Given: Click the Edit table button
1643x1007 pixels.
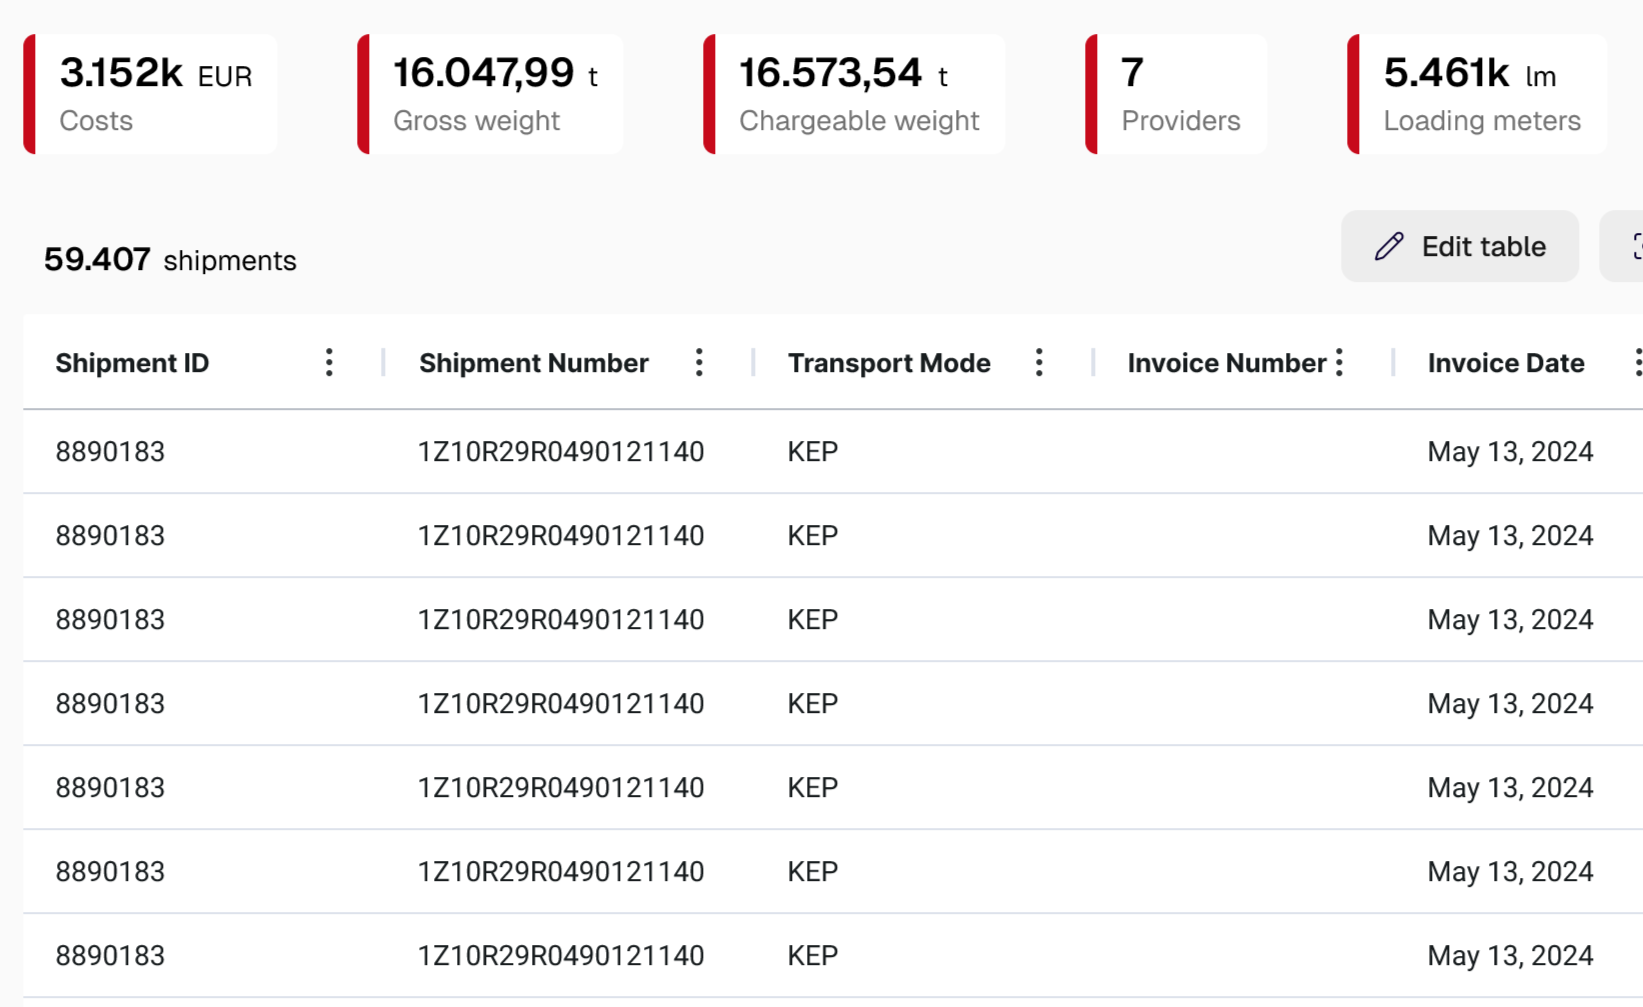Looking at the screenshot, I should tap(1460, 246).
